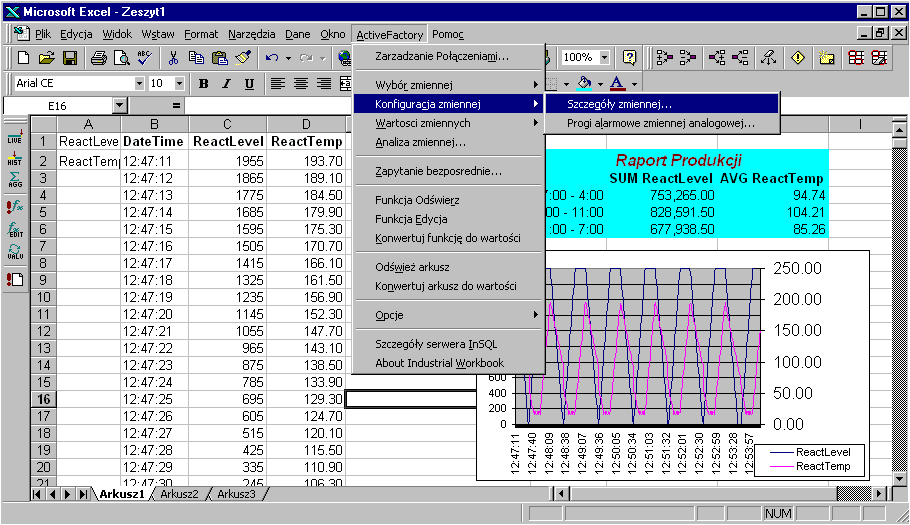Undo the last action

[x=271, y=57]
